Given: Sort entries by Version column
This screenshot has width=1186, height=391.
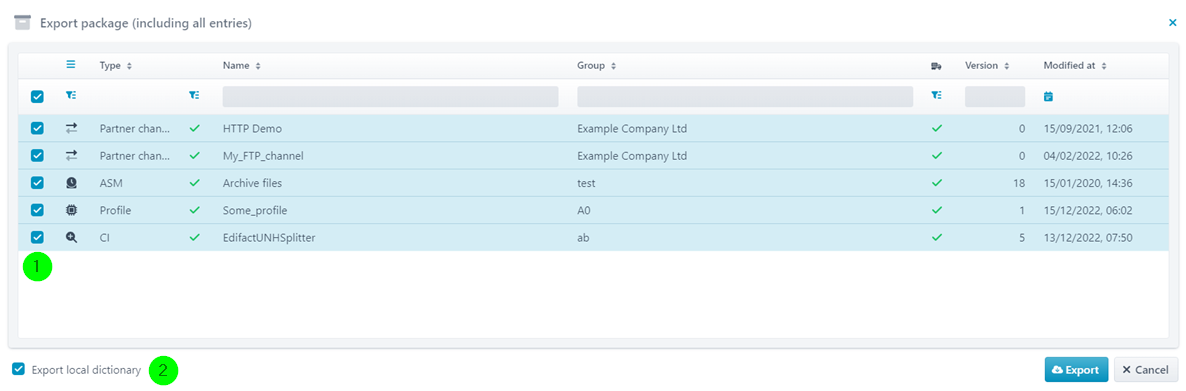Looking at the screenshot, I should click(987, 66).
